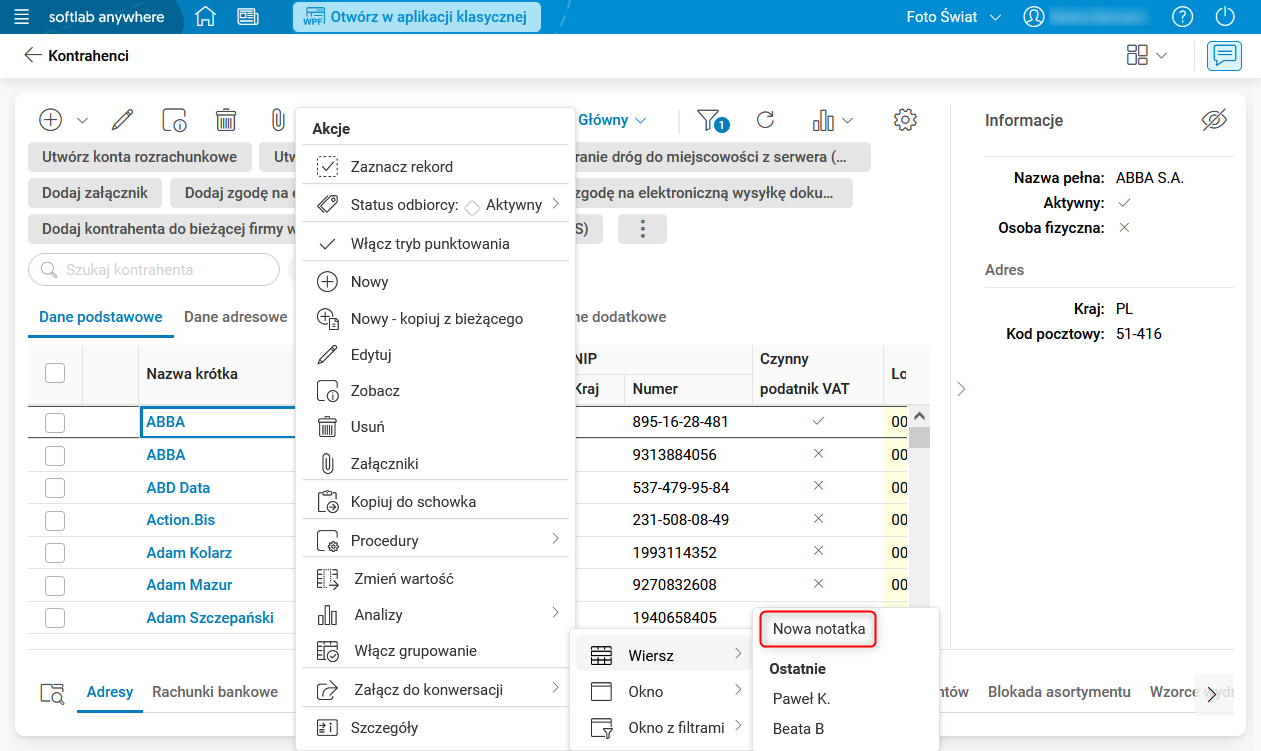Click the pencil edit icon in toolbar
This screenshot has width=1261, height=751.
coord(122,120)
